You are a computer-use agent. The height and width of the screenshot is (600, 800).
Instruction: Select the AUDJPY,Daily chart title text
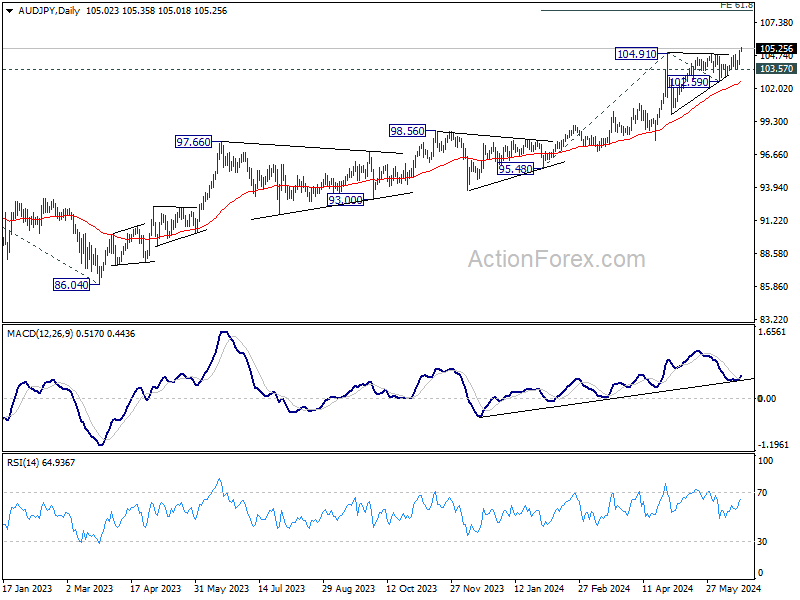49,11
